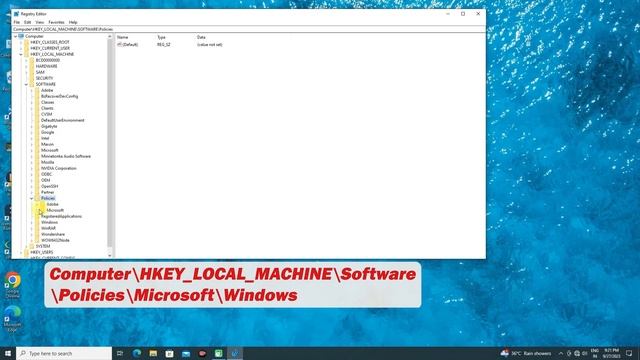Open the taskbar clock and date
The height and width of the screenshot is (360, 640).
(x=611, y=353)
